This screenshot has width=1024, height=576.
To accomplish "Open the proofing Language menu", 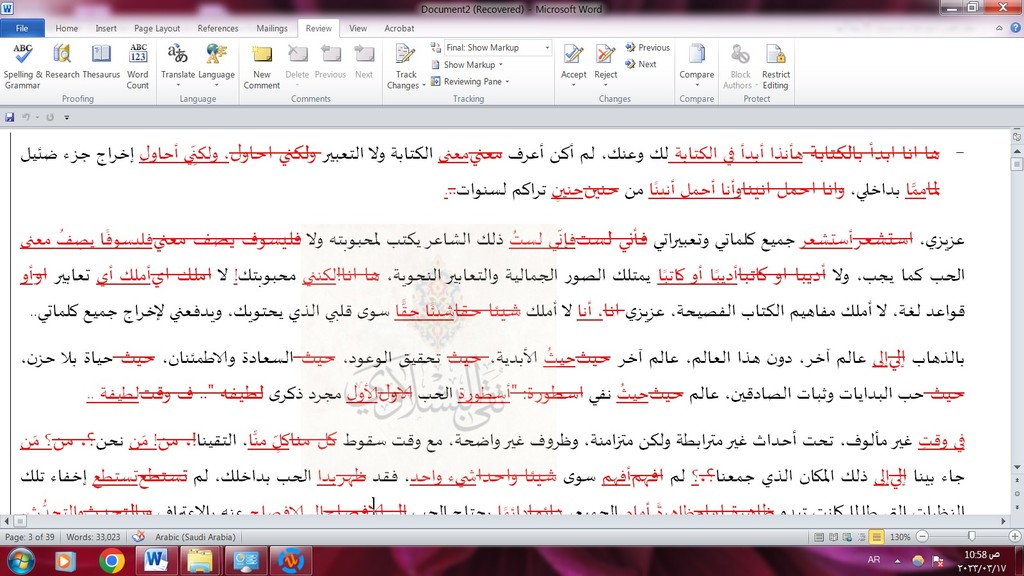I will pos(216,66).
